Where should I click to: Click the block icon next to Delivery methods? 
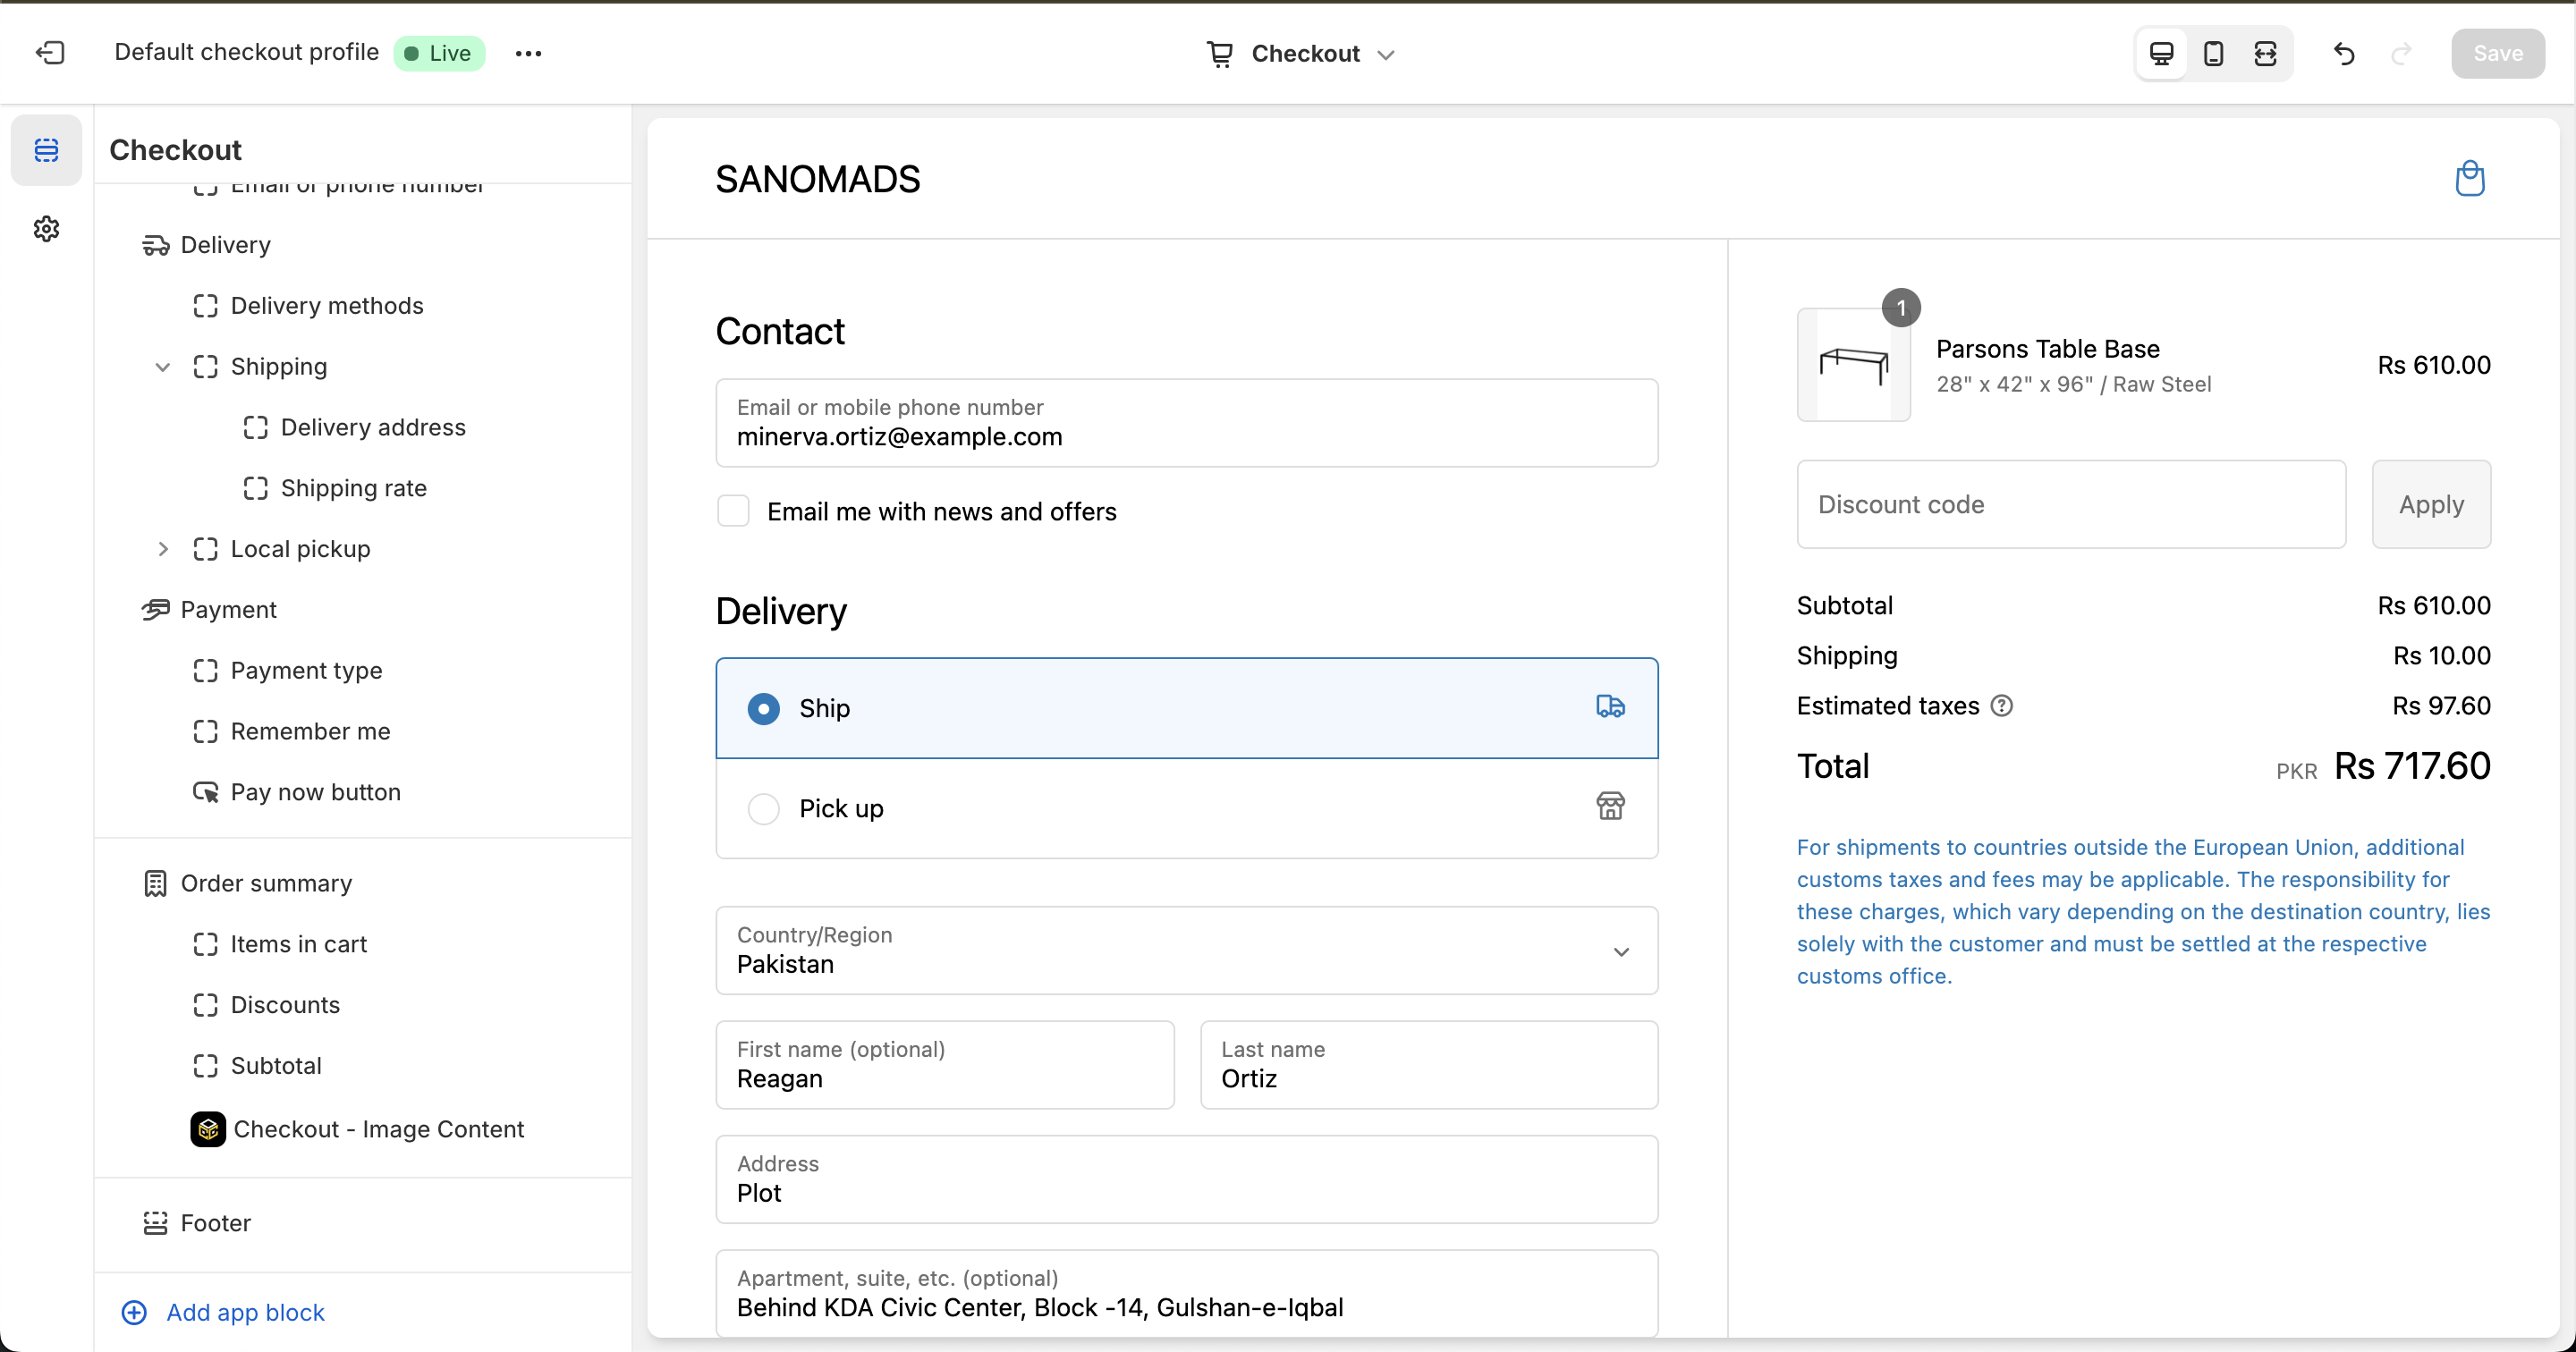pyautogui.click(x=206, y=306)
